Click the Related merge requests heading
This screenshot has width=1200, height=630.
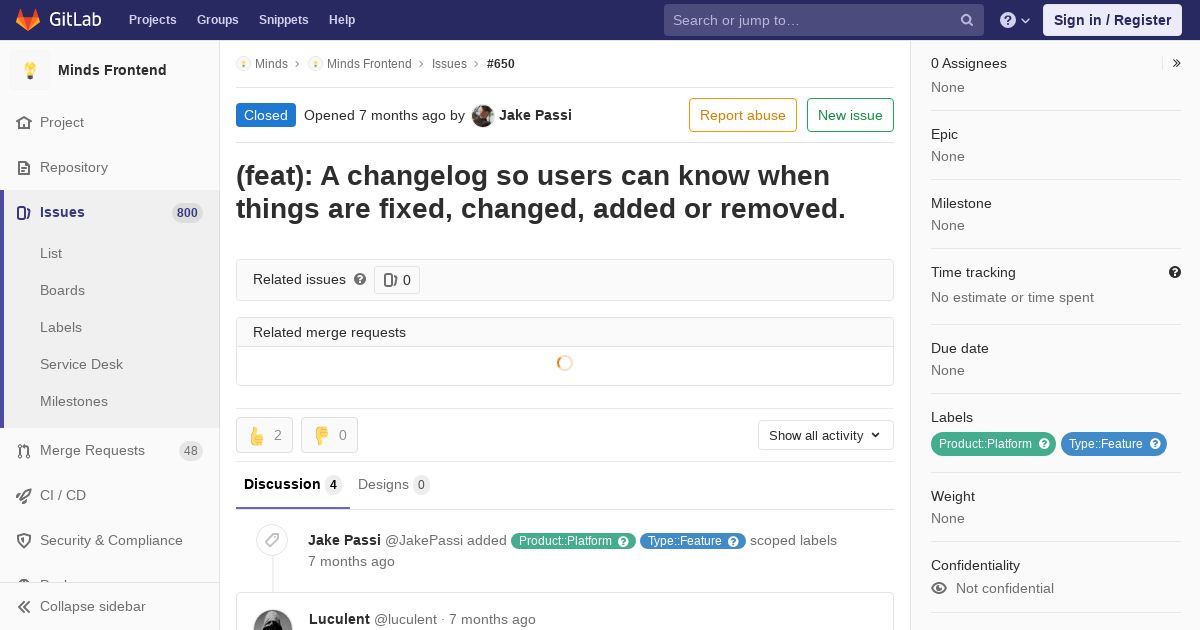coord(330,332)
